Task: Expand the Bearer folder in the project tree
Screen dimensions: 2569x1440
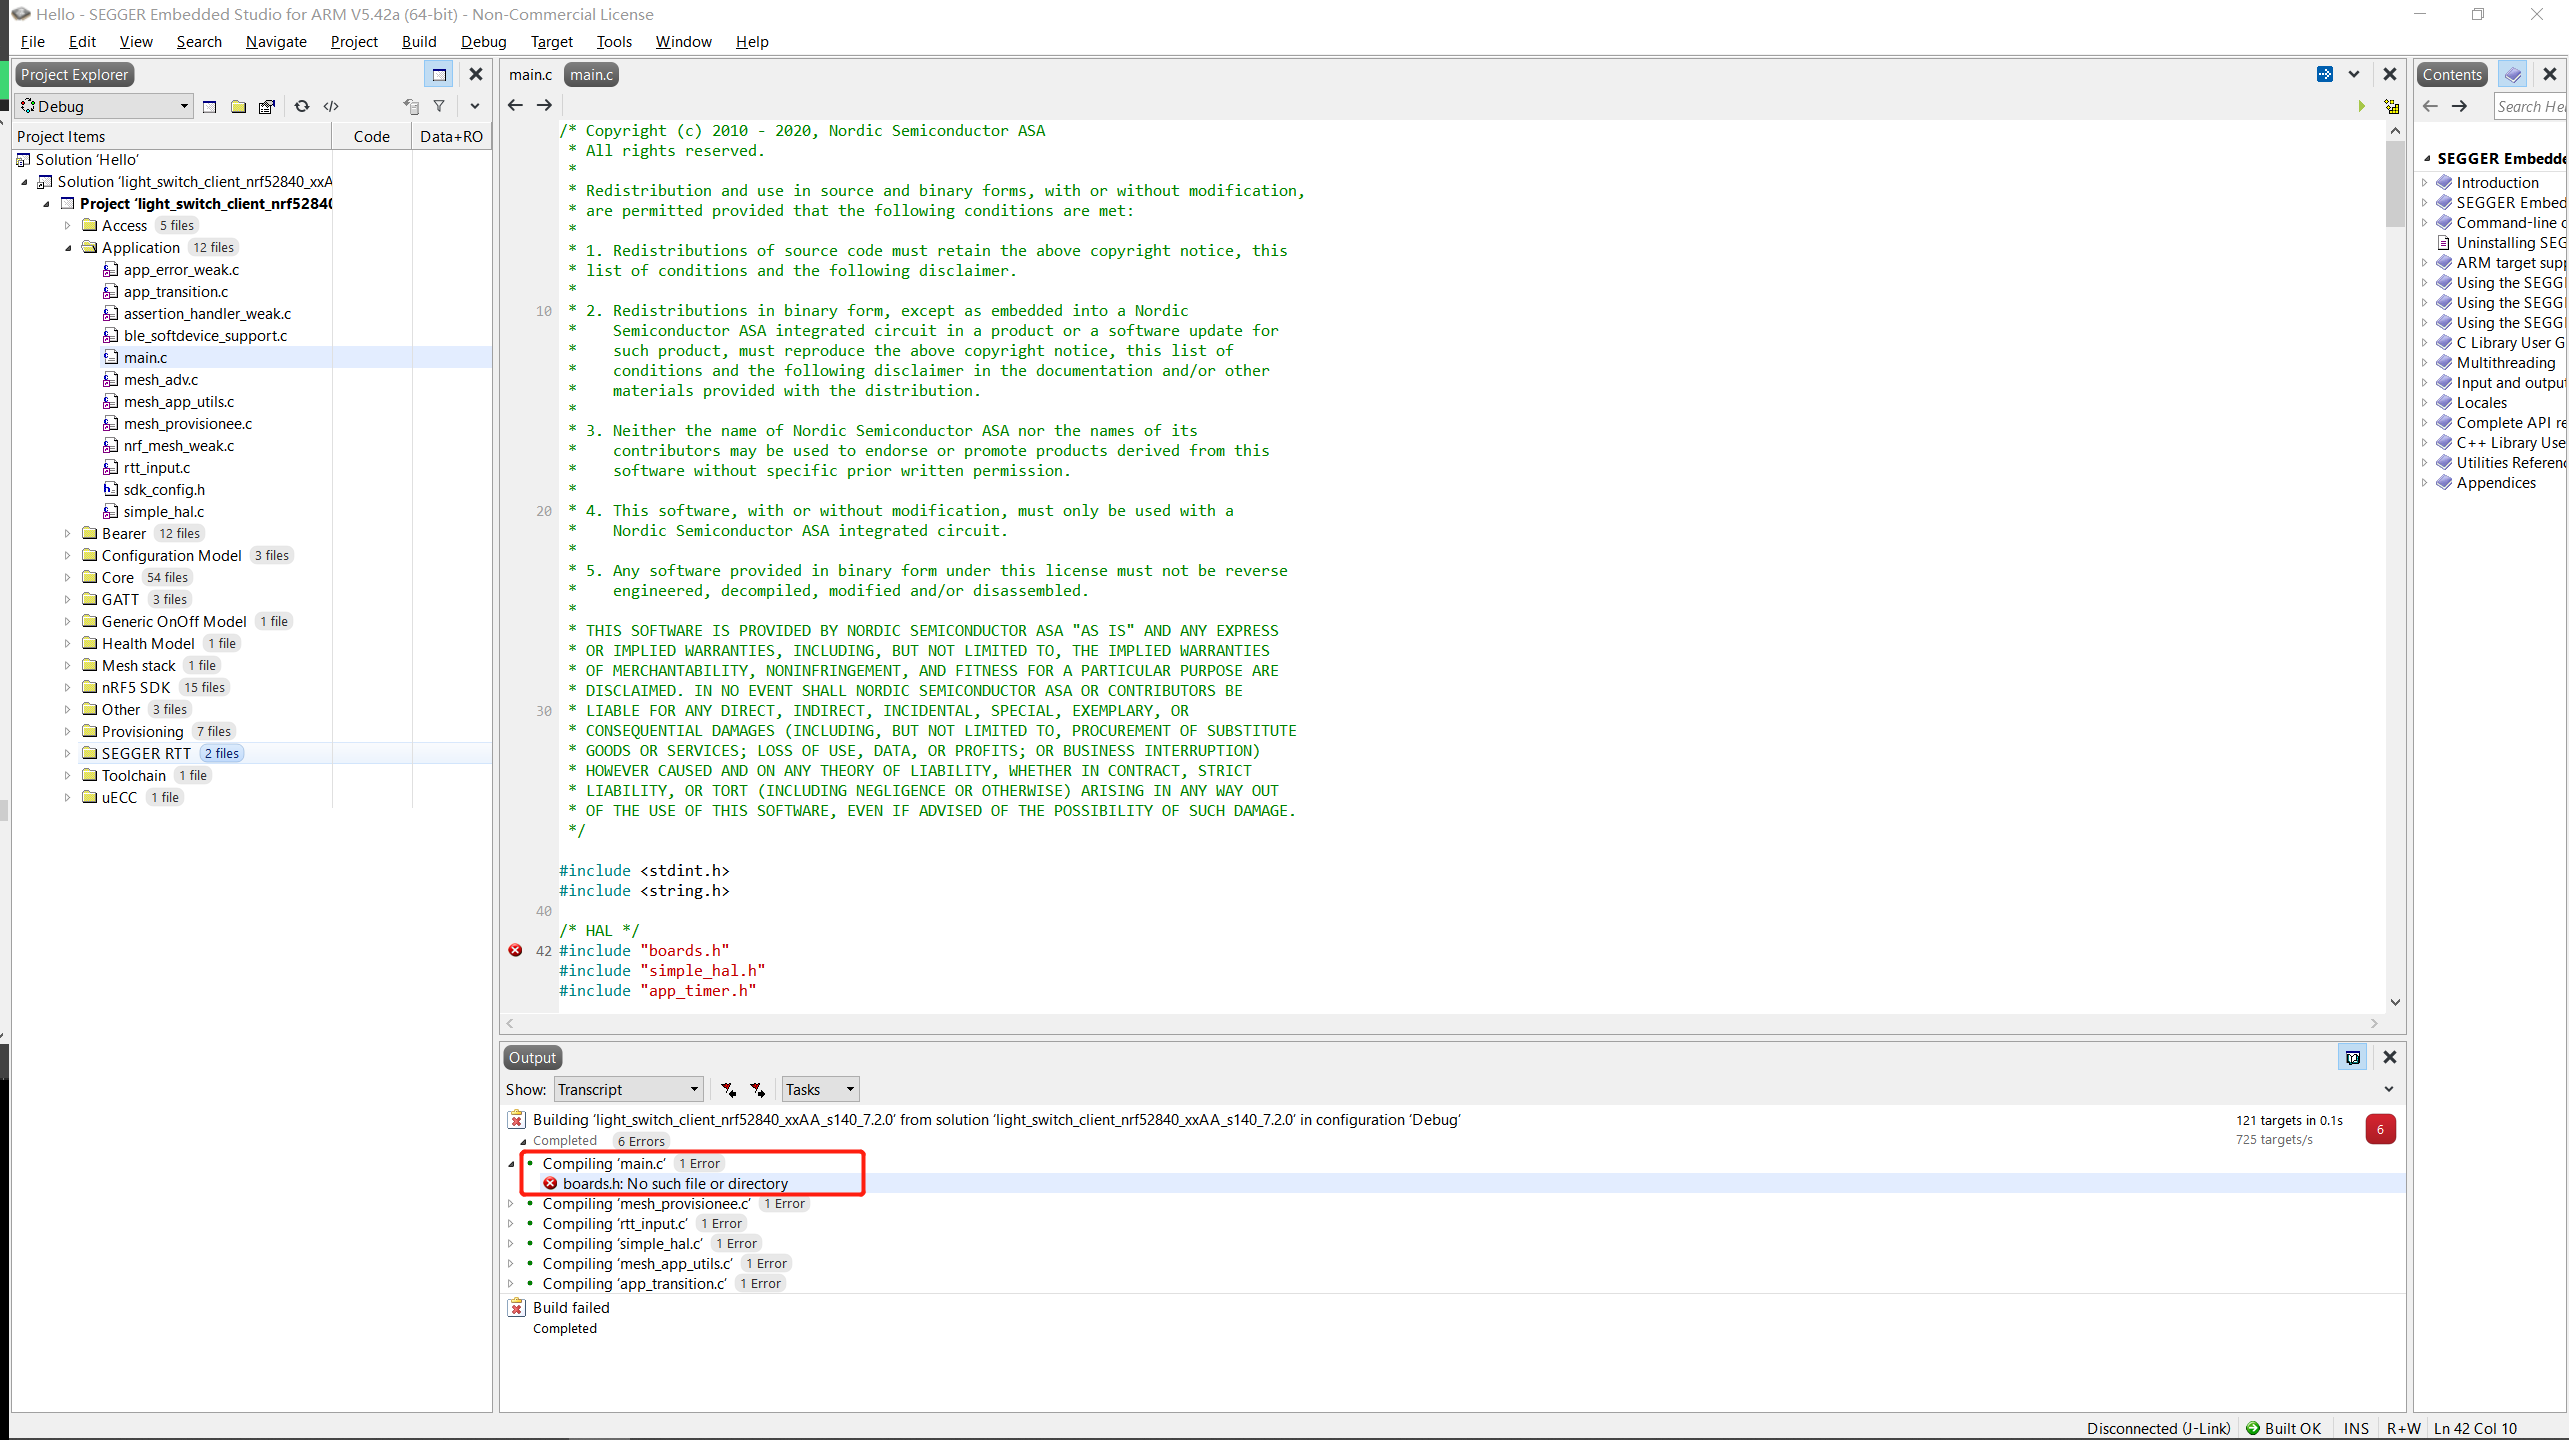Action: click(67, 533)
